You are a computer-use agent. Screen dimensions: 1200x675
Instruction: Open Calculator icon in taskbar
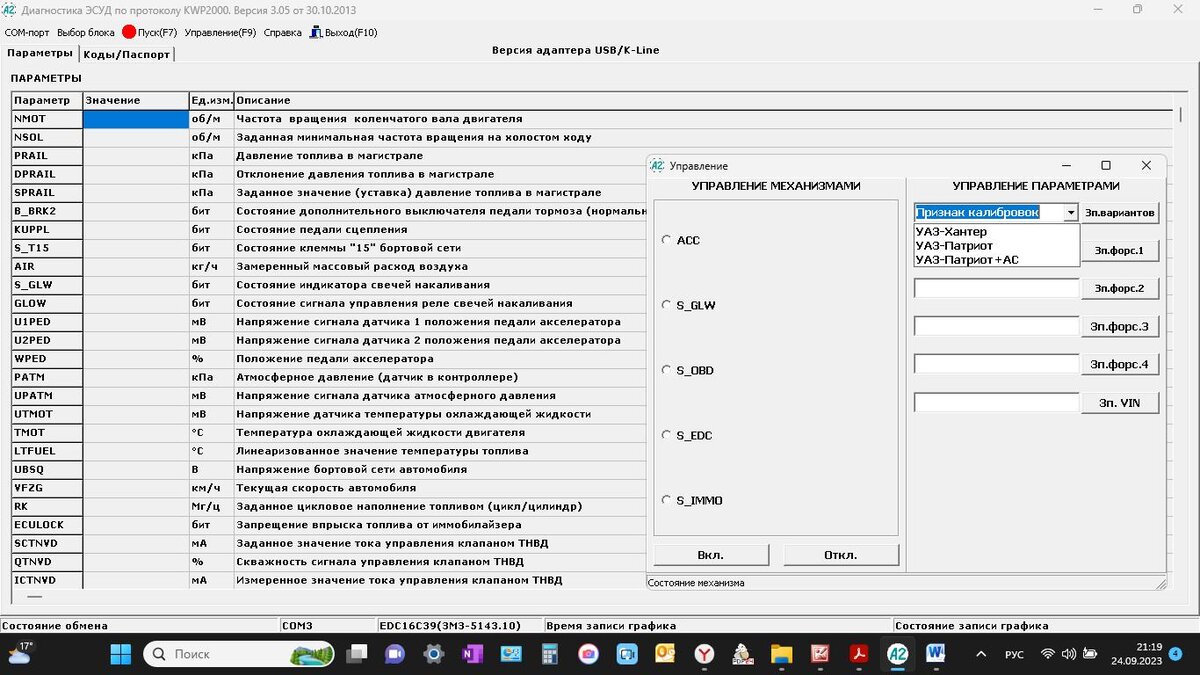pos(549,654)
